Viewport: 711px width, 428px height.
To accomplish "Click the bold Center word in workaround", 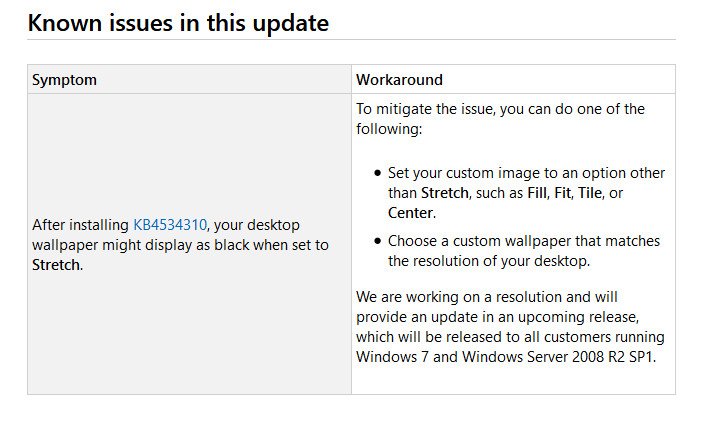I will click(x=410, y=213).
